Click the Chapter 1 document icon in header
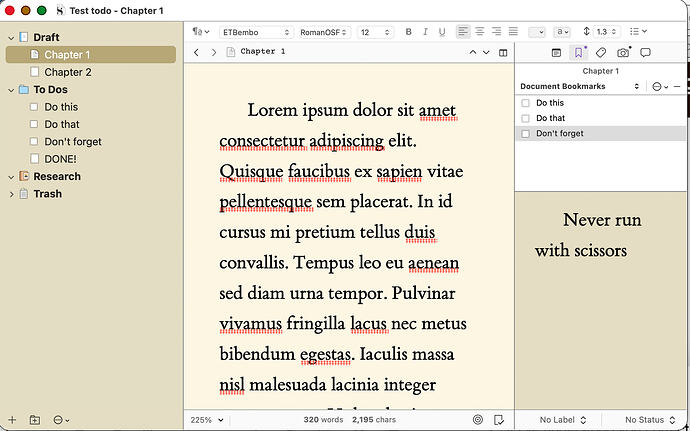 point(230,52)
